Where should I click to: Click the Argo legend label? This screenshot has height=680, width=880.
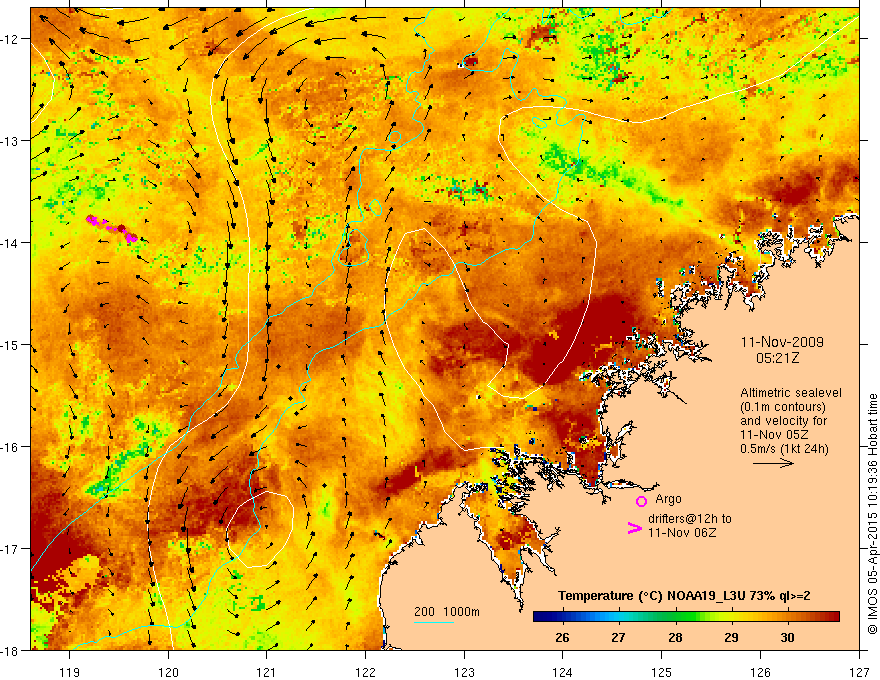[668, 499]
